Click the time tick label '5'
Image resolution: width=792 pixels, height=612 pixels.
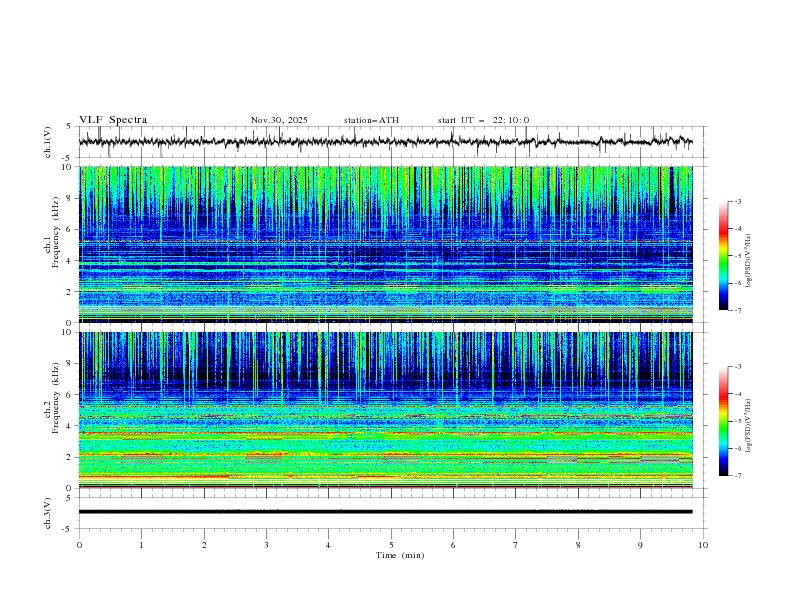[x=391, y=545]
